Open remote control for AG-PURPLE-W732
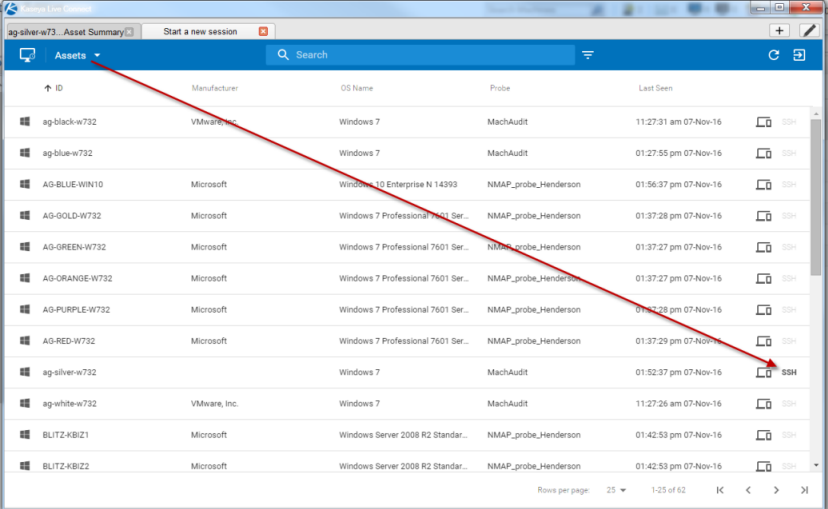Viewport: 828px width, 509px height. click(x=764, y=310)
